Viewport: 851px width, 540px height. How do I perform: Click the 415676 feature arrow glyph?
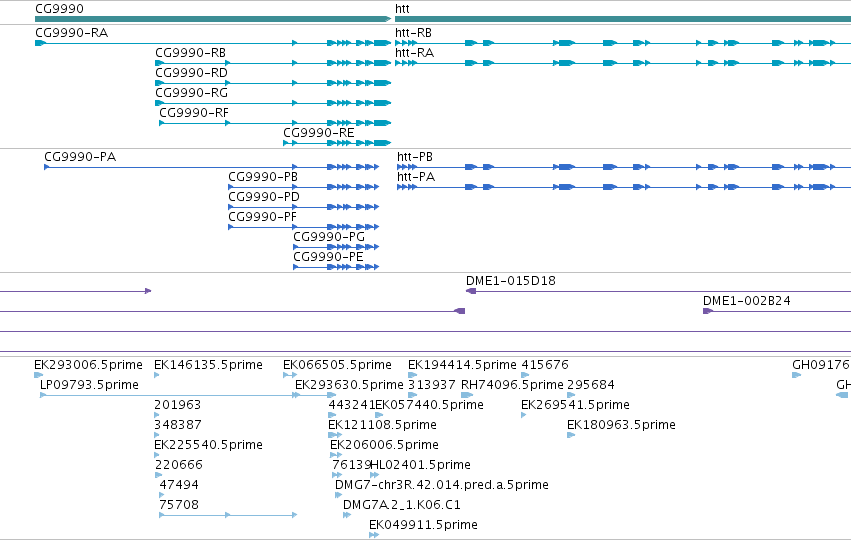click(525, 375)
